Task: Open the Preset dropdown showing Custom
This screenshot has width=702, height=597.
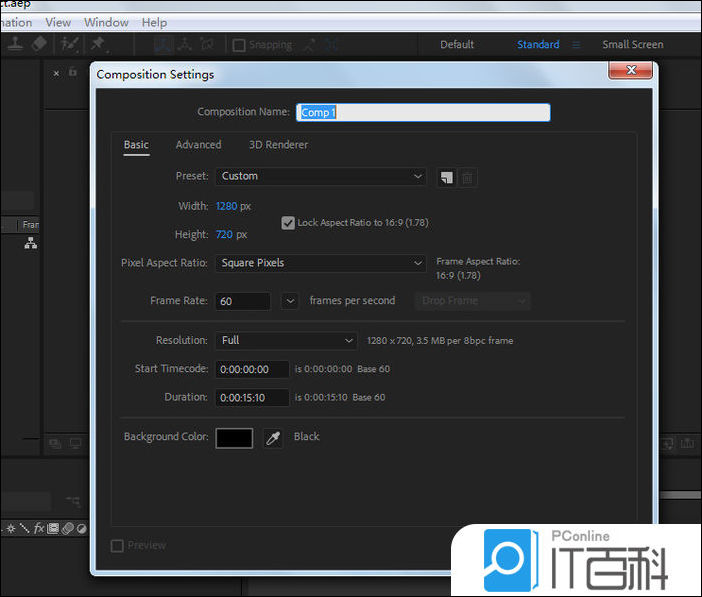Action: pos(321,176)
